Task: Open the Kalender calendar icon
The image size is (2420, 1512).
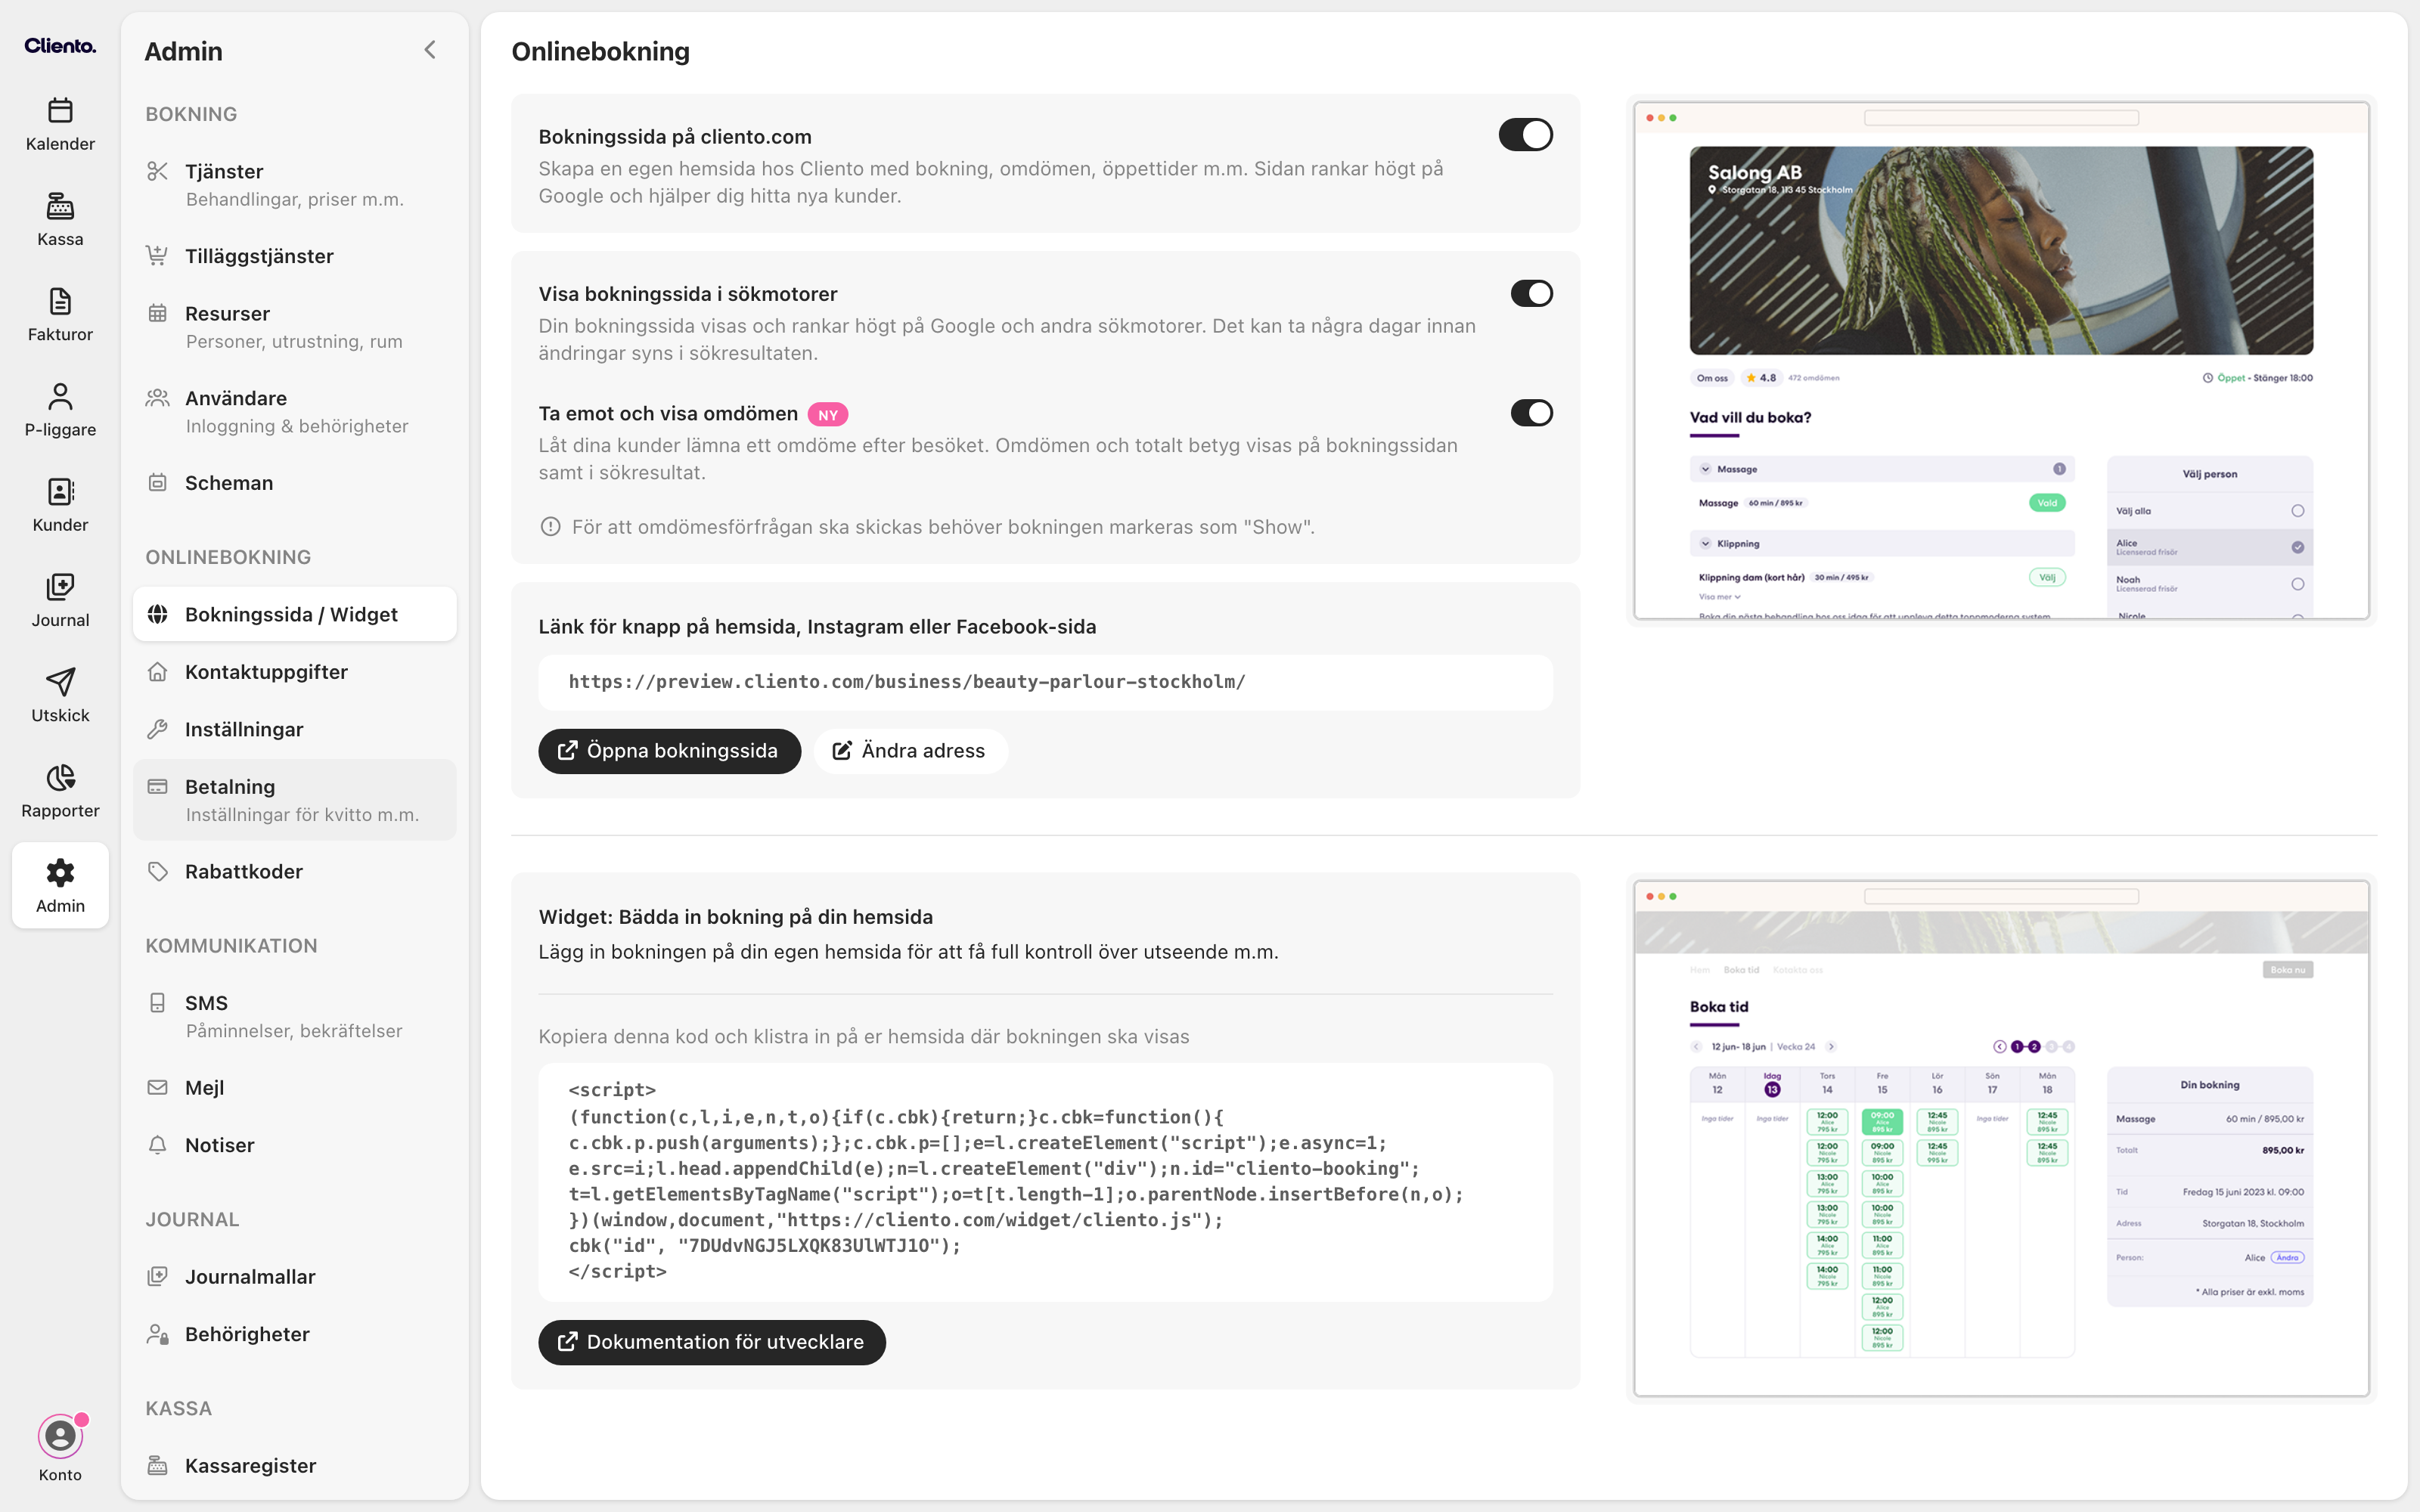Action: [x=60, y=110]
